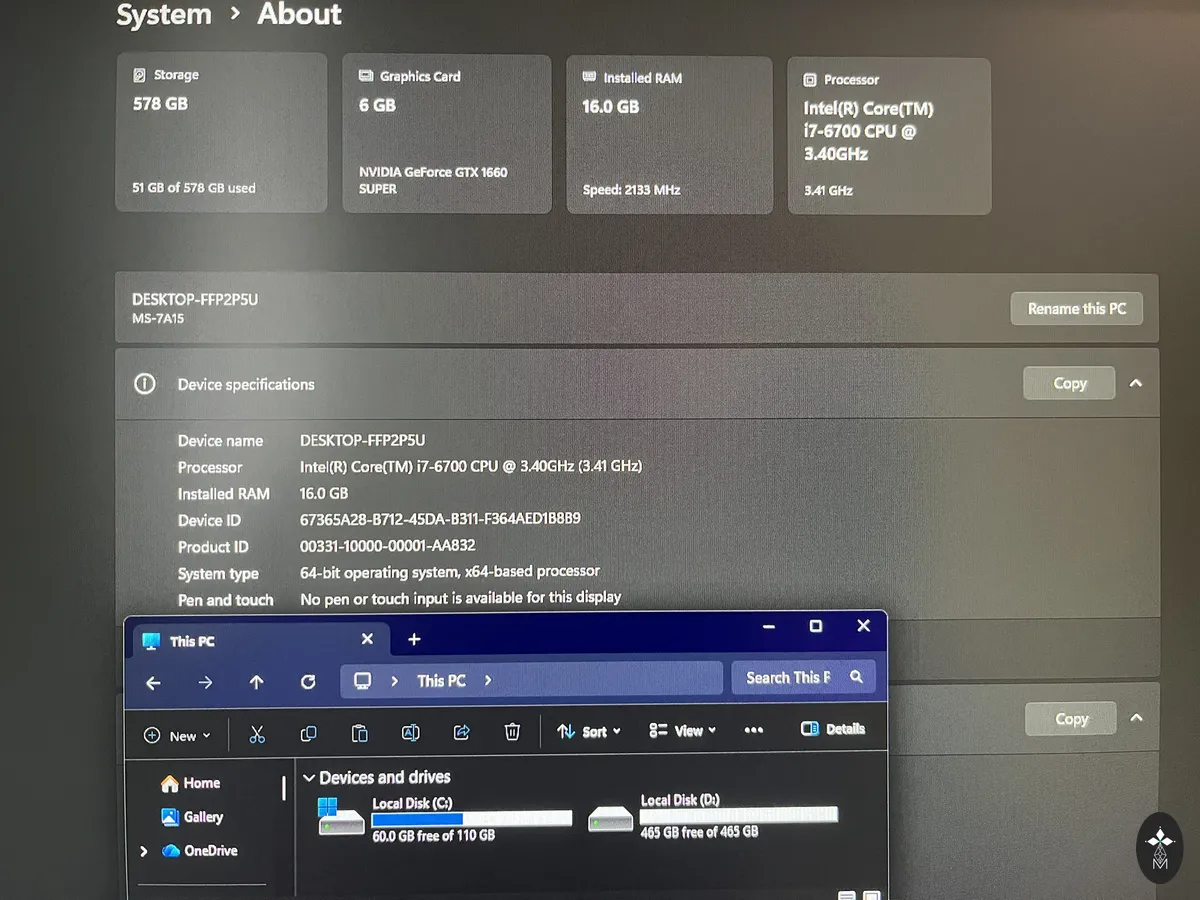
Task: Select the Local Disk (C:) drive
Action: (445, 818)
